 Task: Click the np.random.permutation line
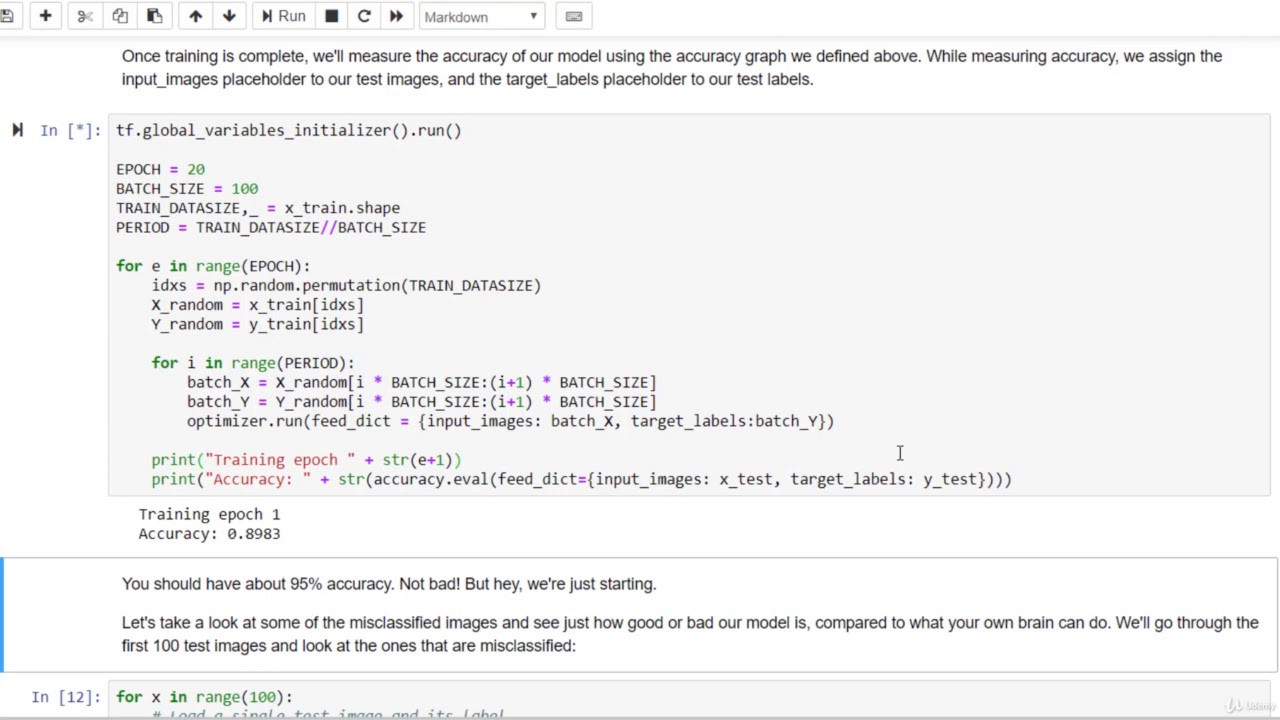coord(346,285)
